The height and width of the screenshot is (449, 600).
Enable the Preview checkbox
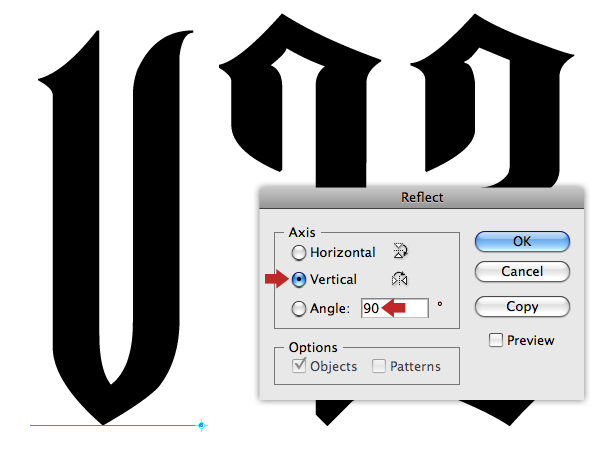tap(496, 340)
